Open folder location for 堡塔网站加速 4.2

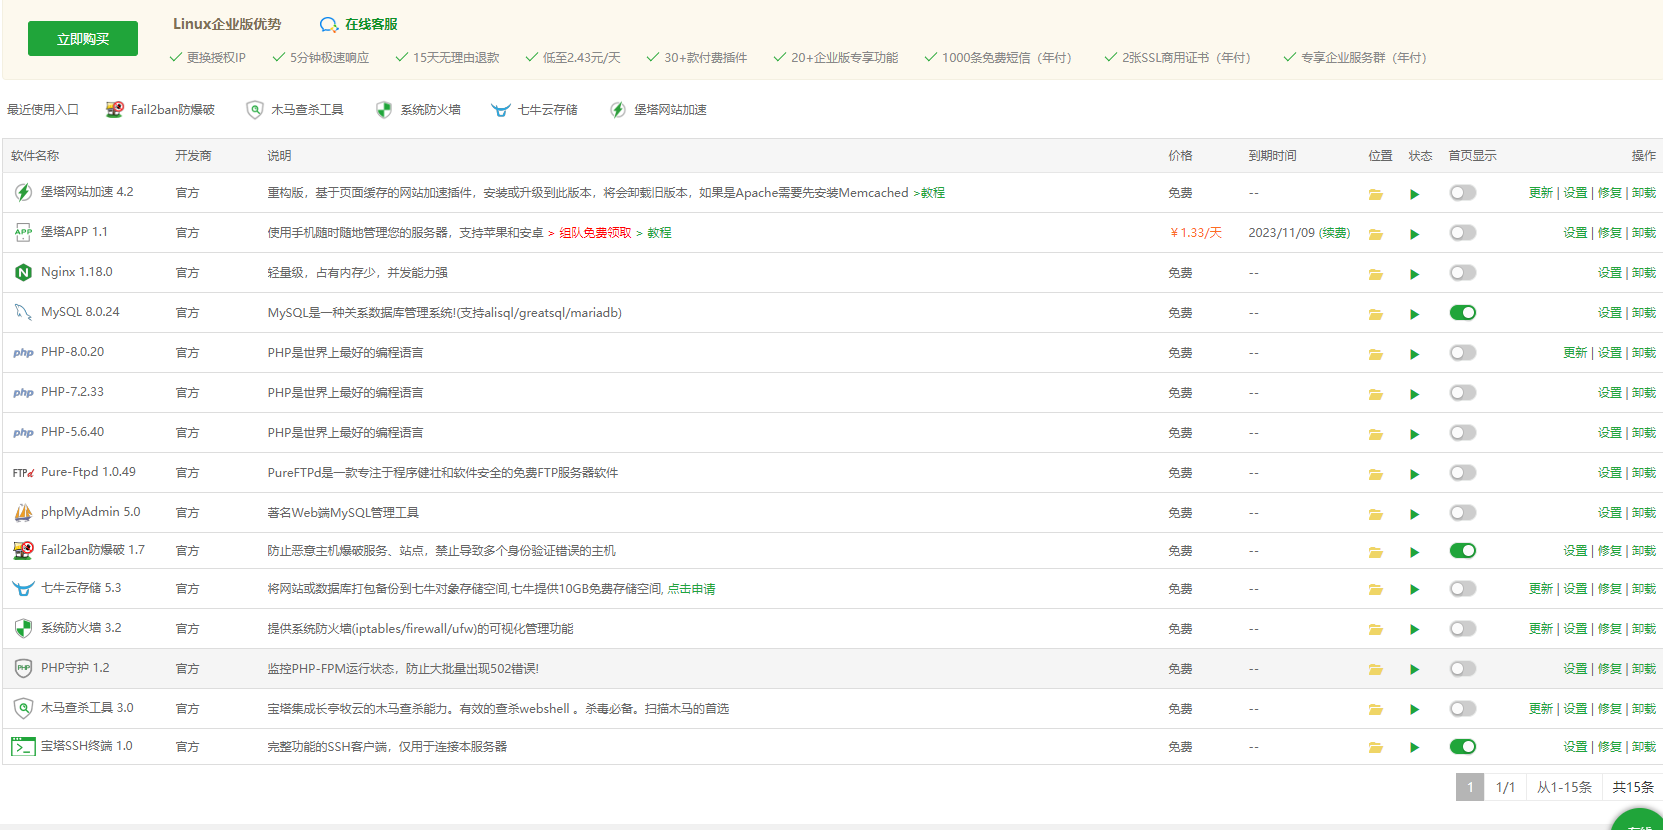tap(1376, 194)
